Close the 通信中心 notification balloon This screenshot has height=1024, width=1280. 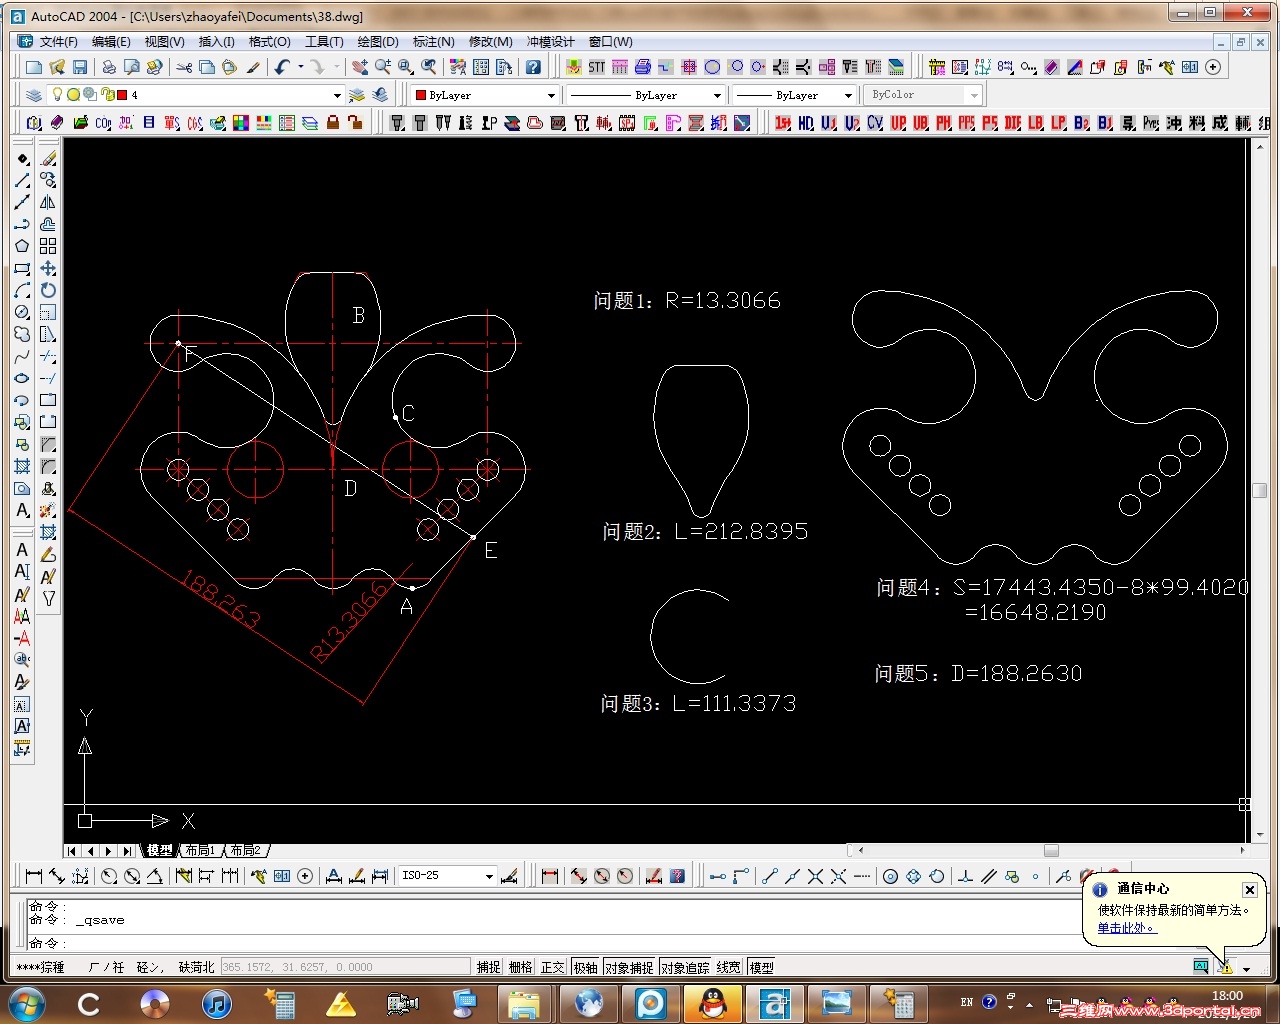(1250, 889)
